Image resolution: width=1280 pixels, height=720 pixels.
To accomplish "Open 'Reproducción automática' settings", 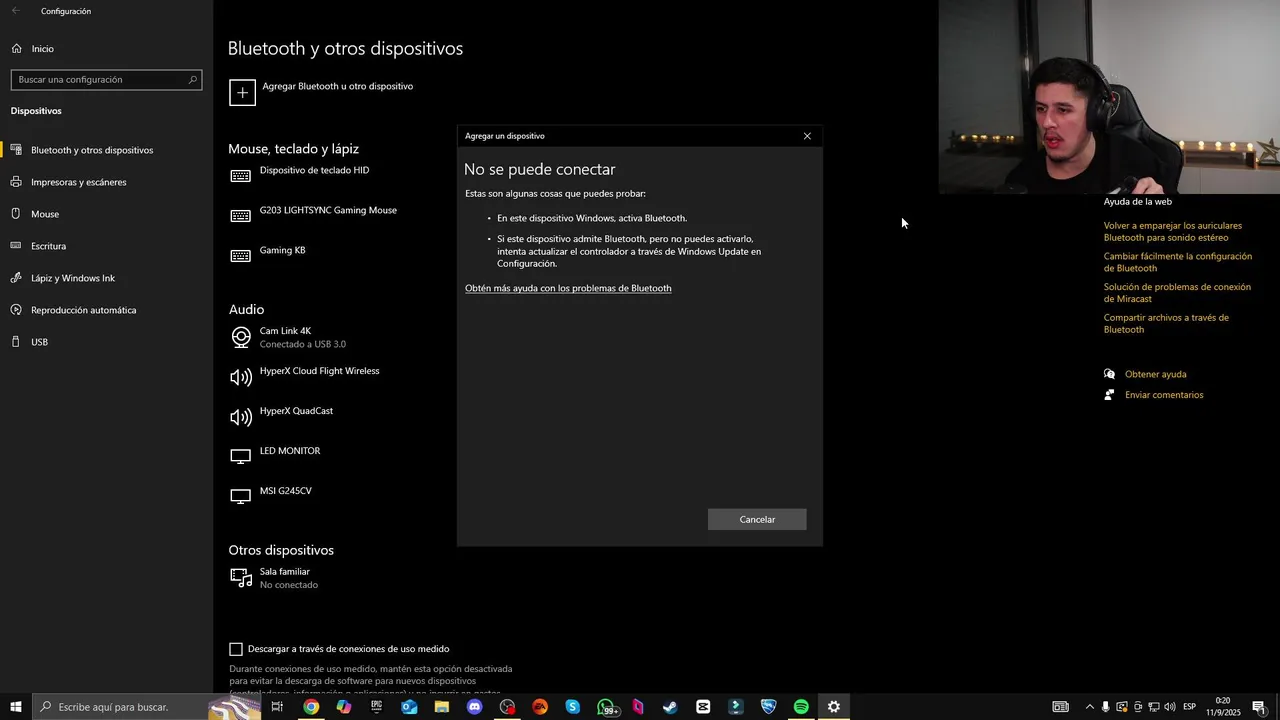I will (83, 310).
